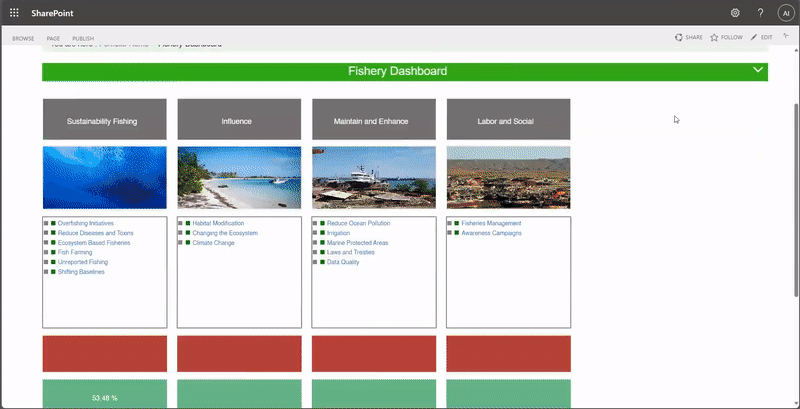Viewport: 800px width, 409px height.
Task: Click the coastal village hillside image
Action: coord(509,177)
